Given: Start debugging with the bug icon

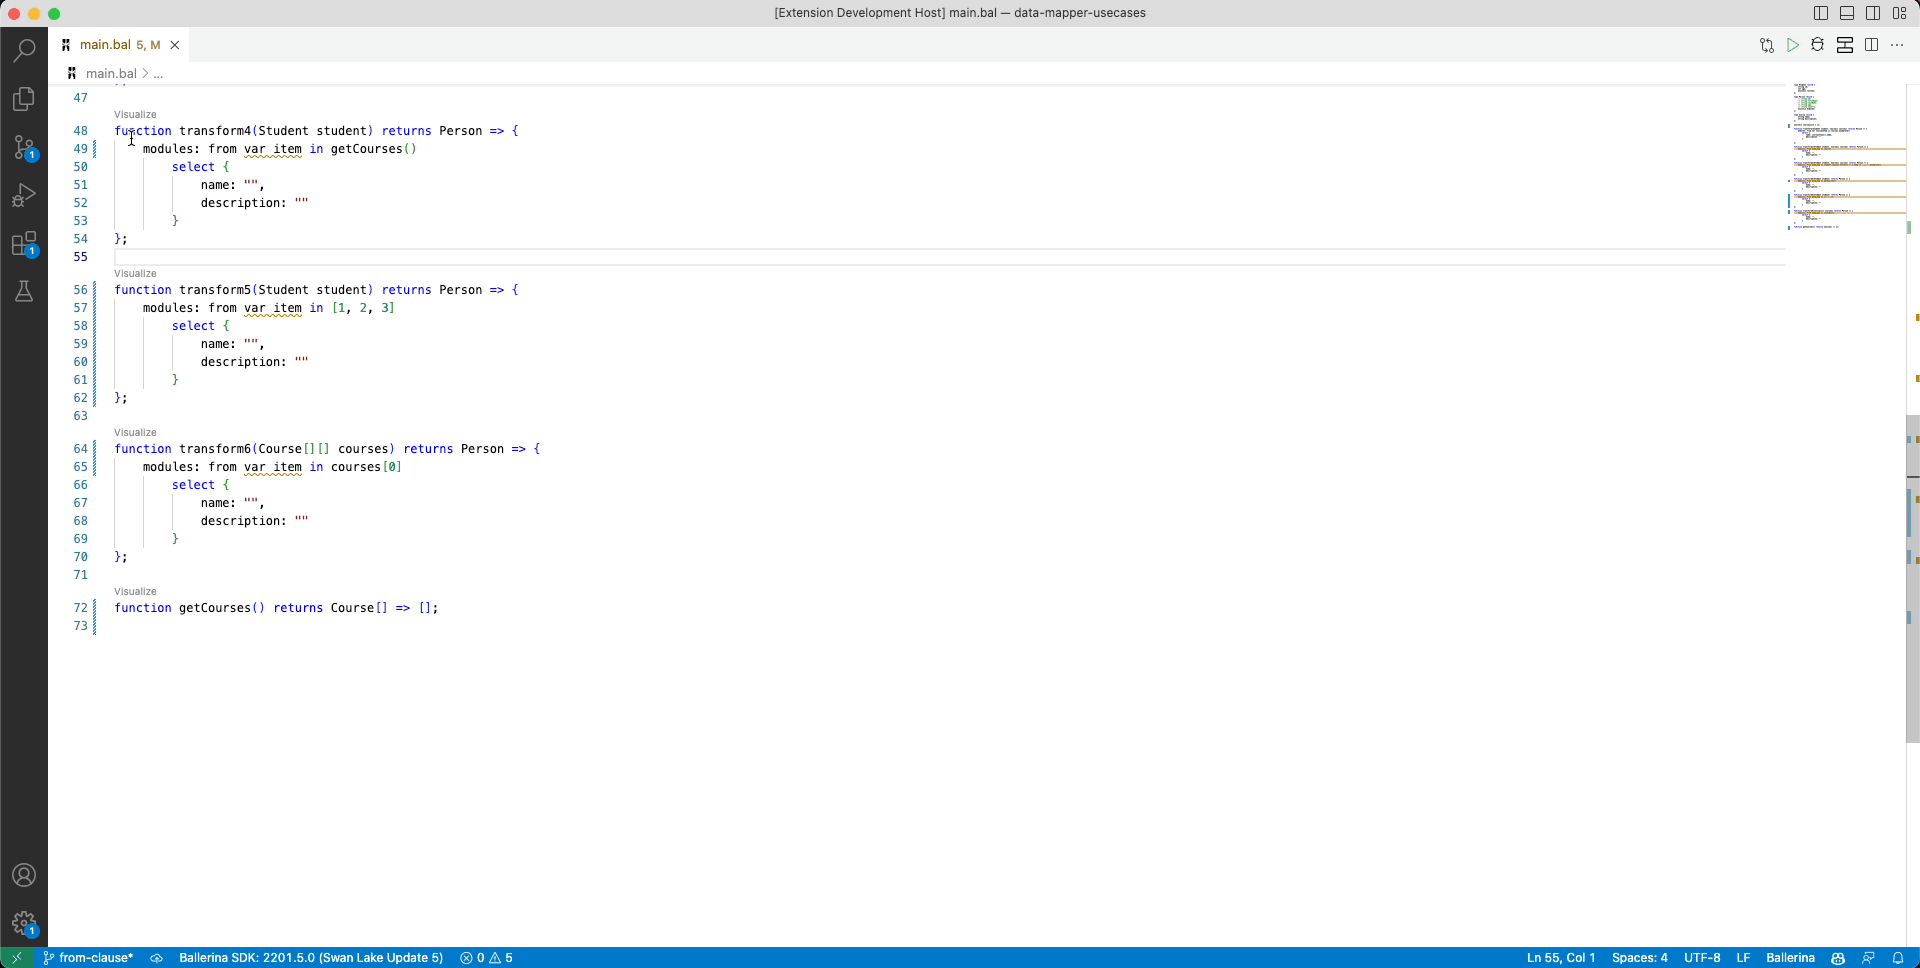Looking at the screenshot, I should [x=1817, y=45].
